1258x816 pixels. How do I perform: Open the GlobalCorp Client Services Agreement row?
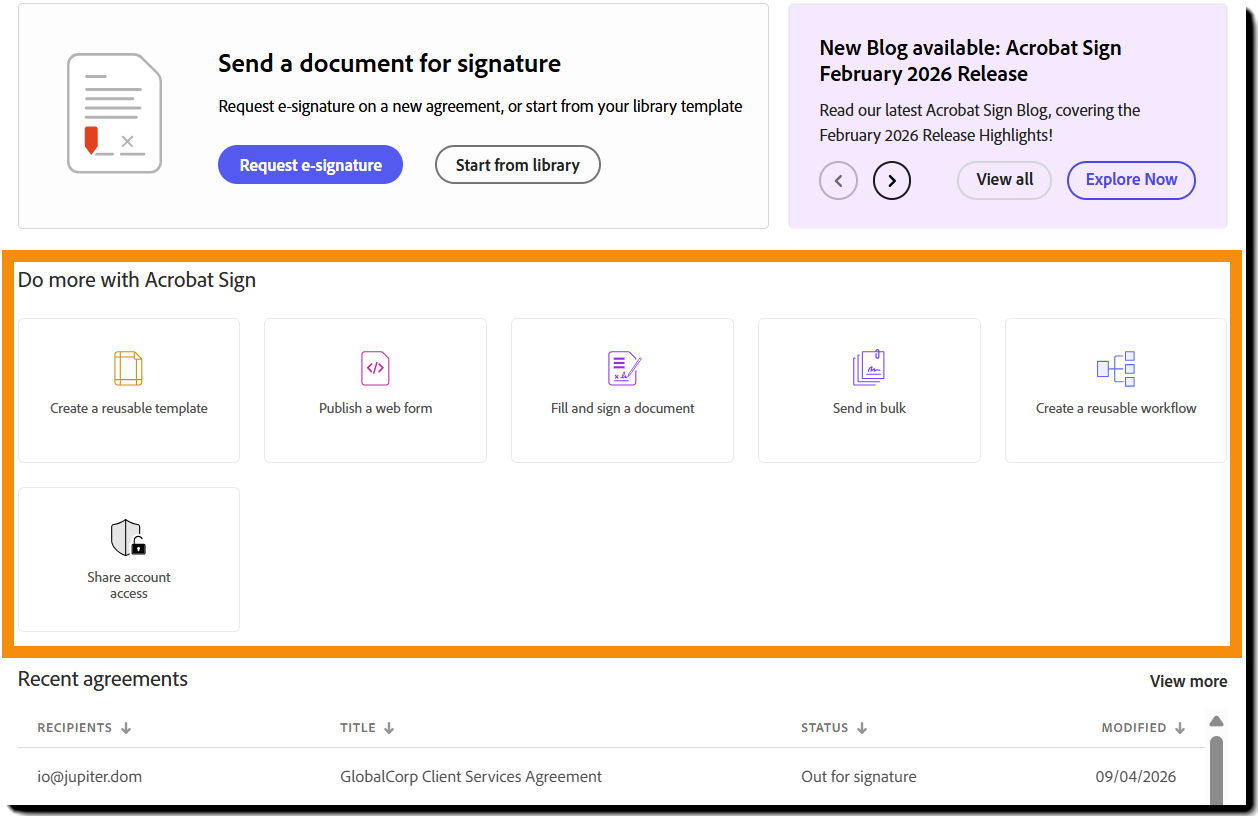point(471,776)
